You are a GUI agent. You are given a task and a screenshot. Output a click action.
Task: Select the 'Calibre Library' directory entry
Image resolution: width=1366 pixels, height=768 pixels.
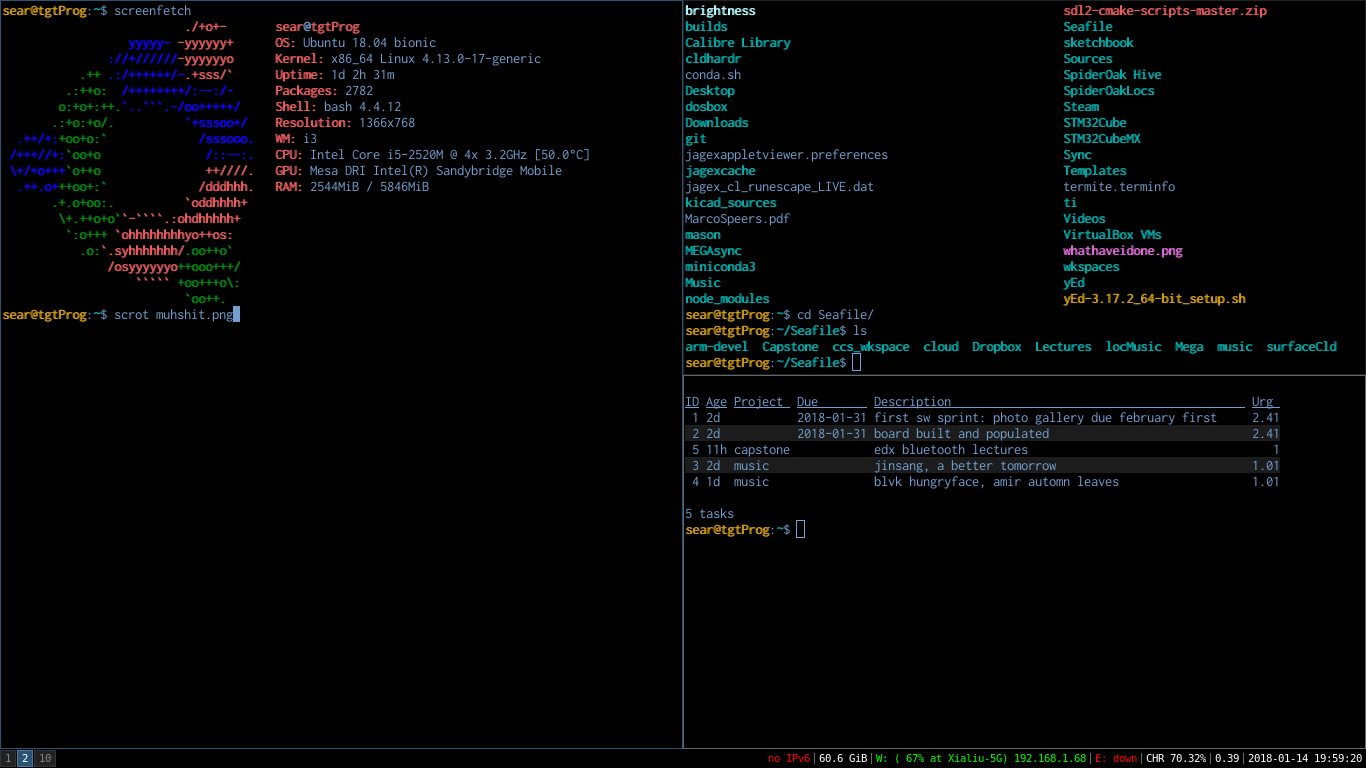coord(738,43)
